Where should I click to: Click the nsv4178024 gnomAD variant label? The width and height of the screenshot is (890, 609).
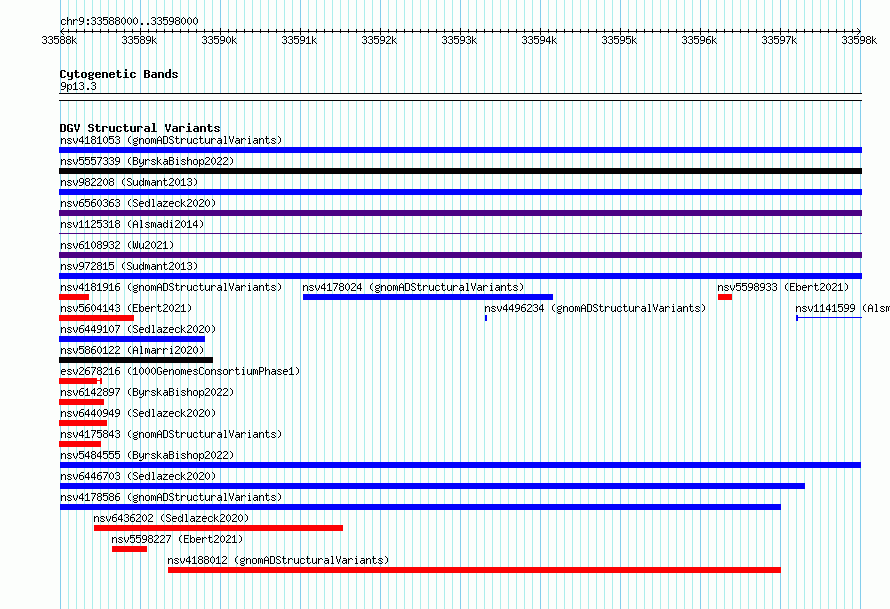coord(413,287)
